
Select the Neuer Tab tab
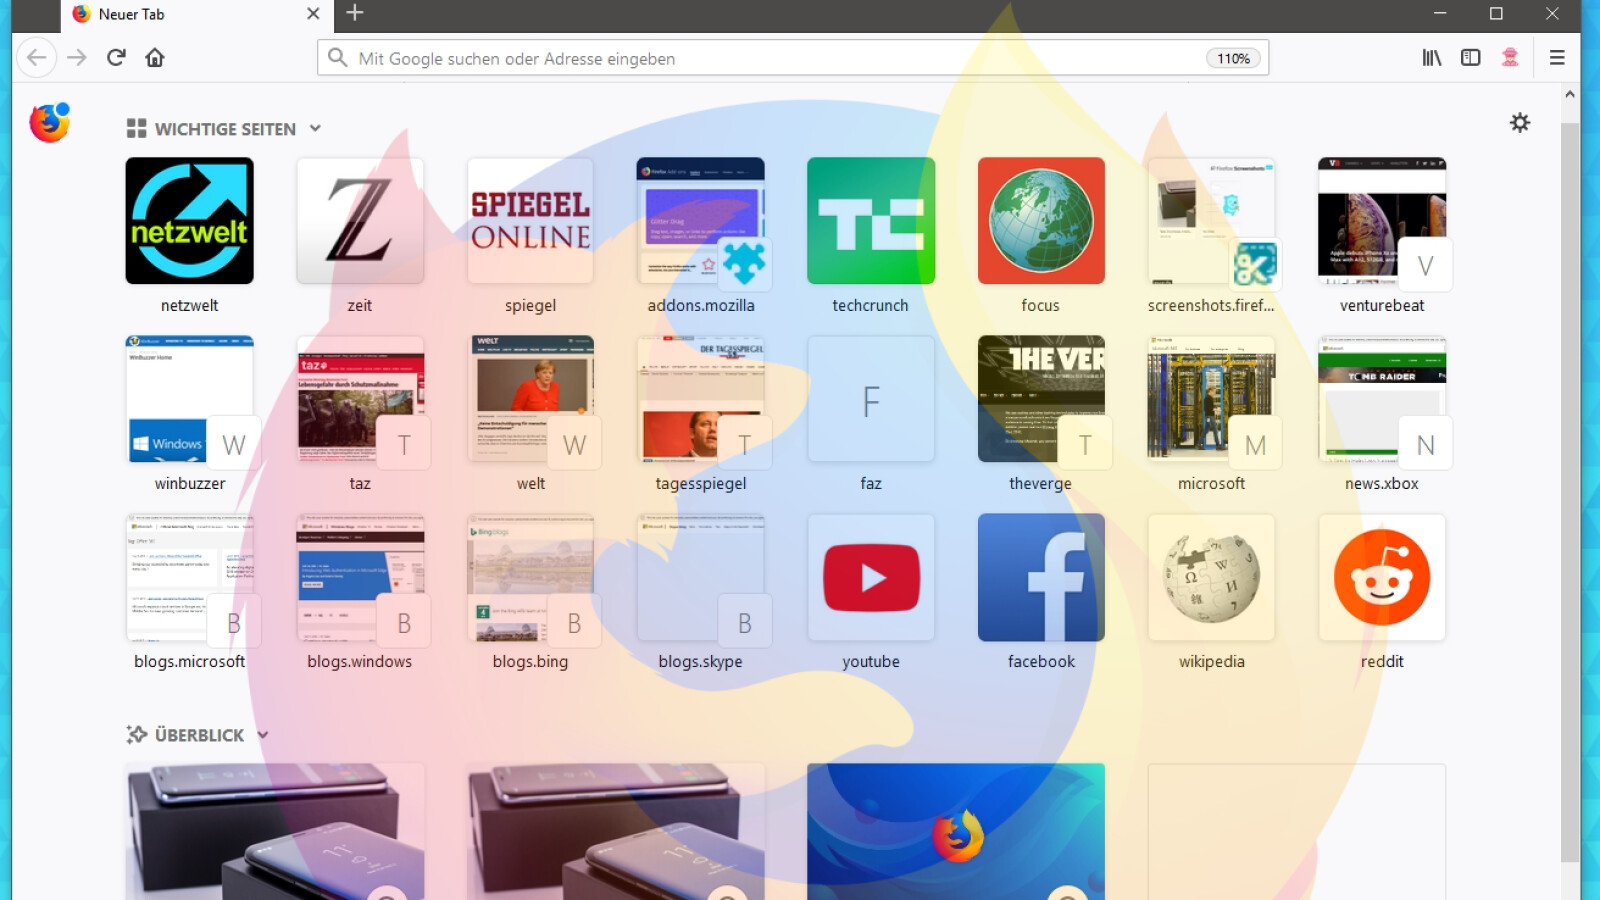coord(196,15)
